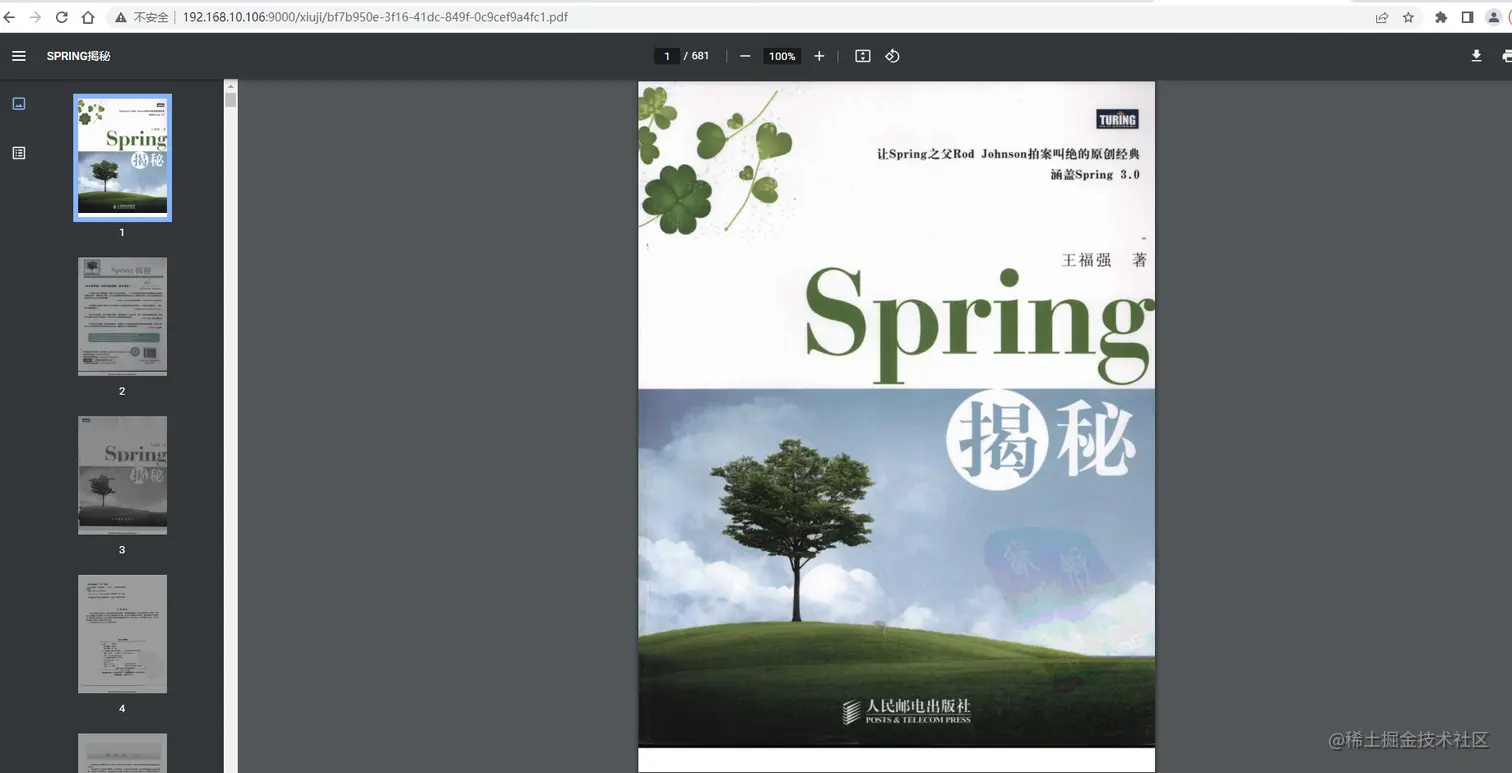Select page 3 thumbnail
Viewport: 1512px width, 773px height.
122,475
